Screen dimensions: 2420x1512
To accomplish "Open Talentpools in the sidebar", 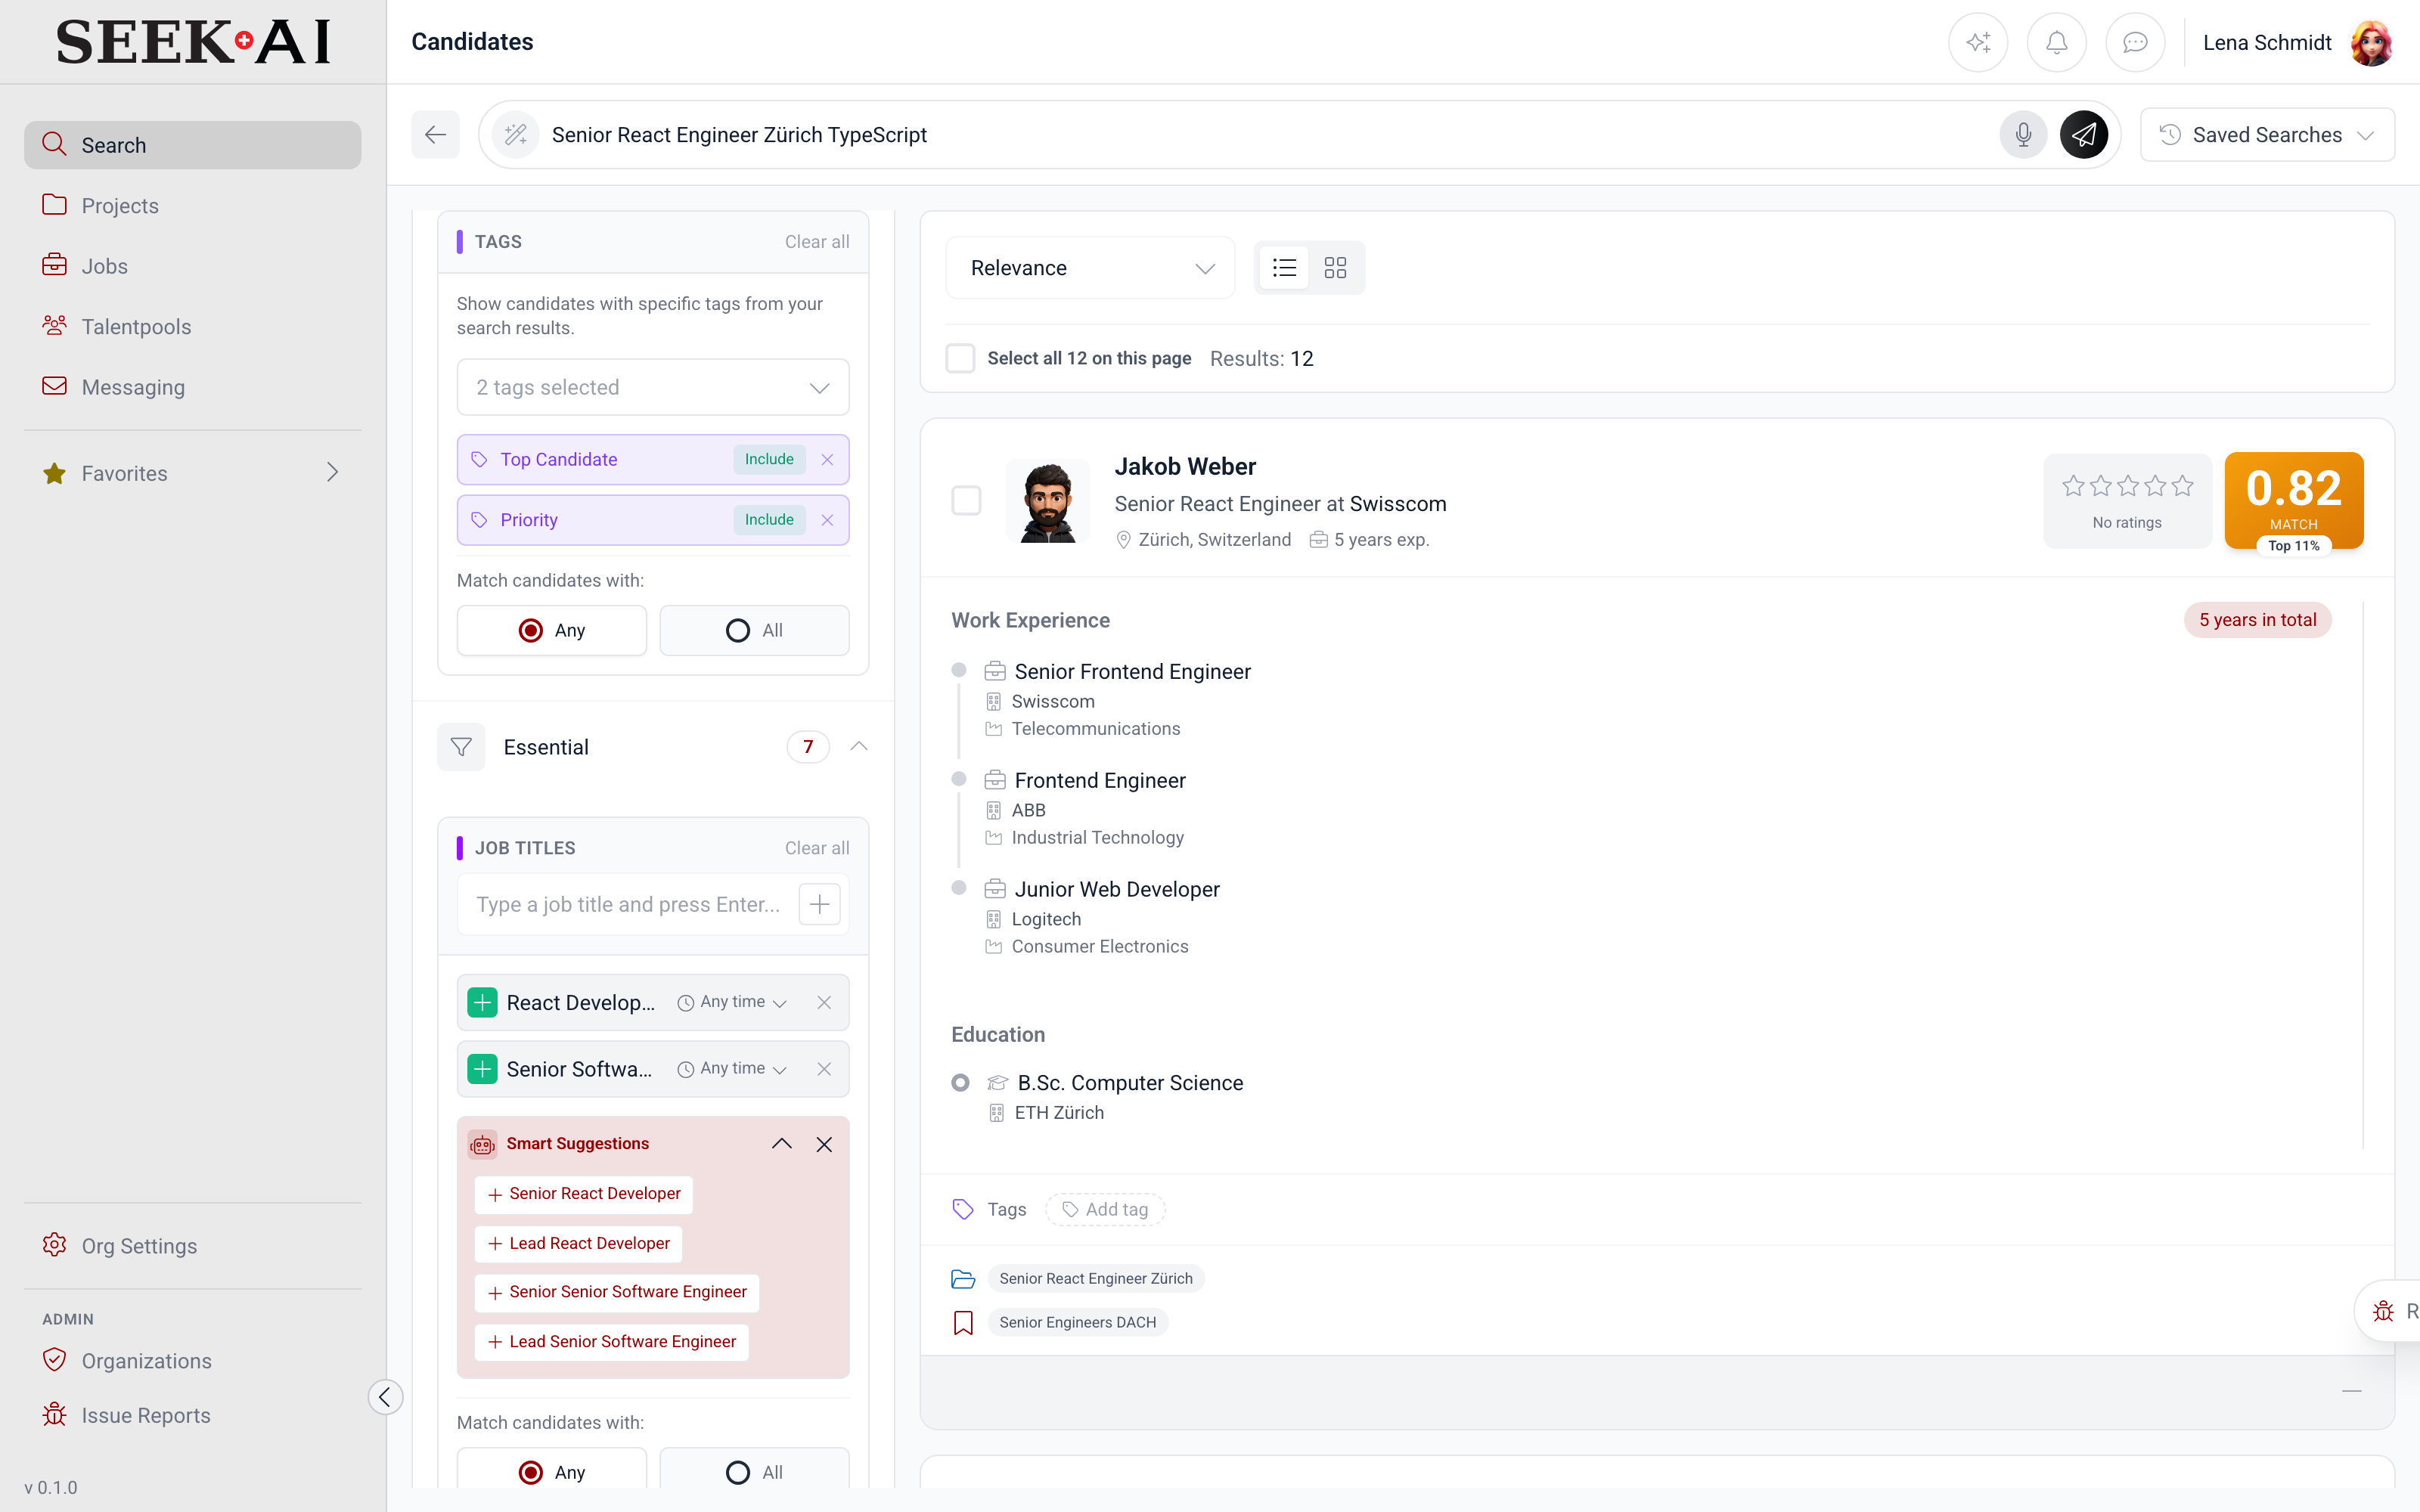I will (x=192, y=326).
